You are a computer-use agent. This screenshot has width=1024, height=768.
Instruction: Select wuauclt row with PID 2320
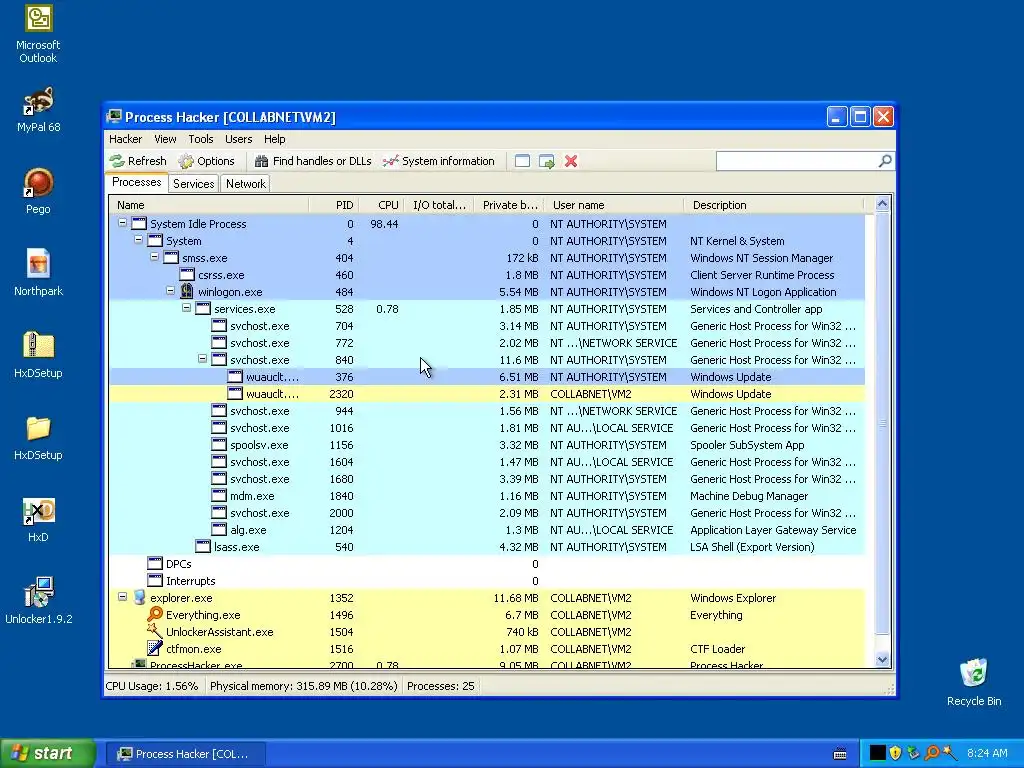coord(487,394)
